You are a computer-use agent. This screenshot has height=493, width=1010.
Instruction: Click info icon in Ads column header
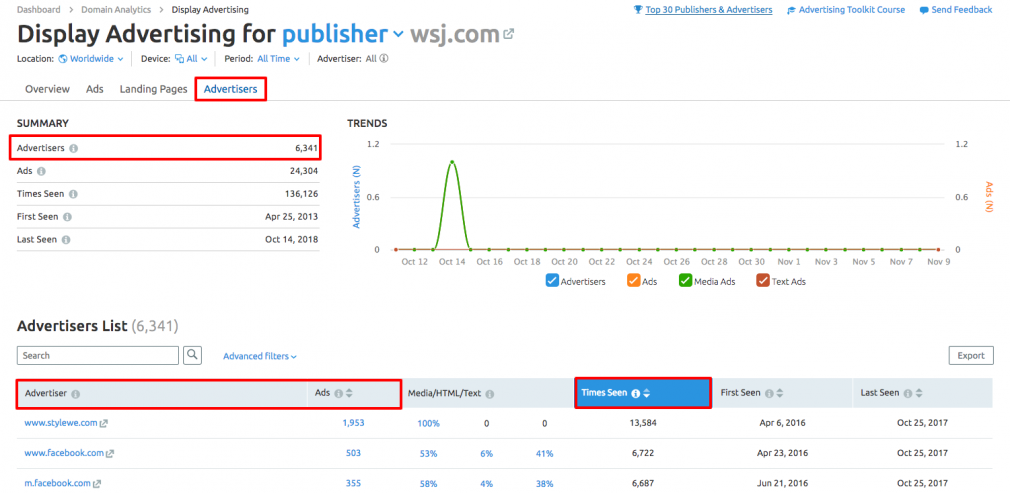(x=338, y=393)
